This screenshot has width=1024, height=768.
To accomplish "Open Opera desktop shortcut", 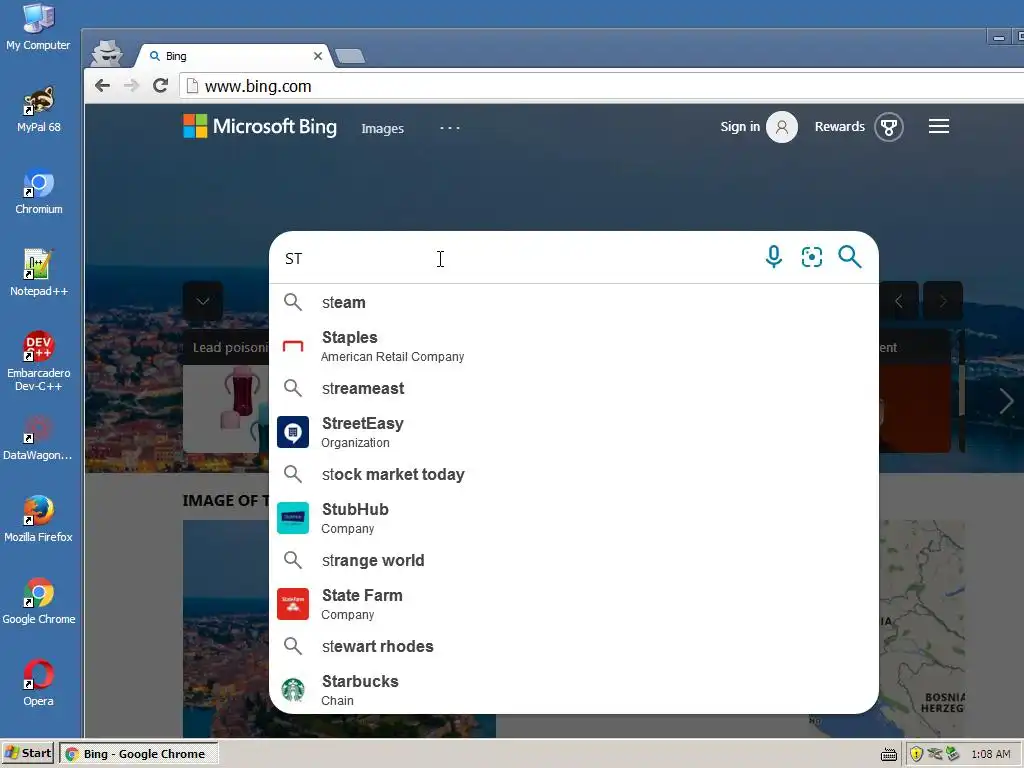I will pyautogui.click(x=39, y=683).
